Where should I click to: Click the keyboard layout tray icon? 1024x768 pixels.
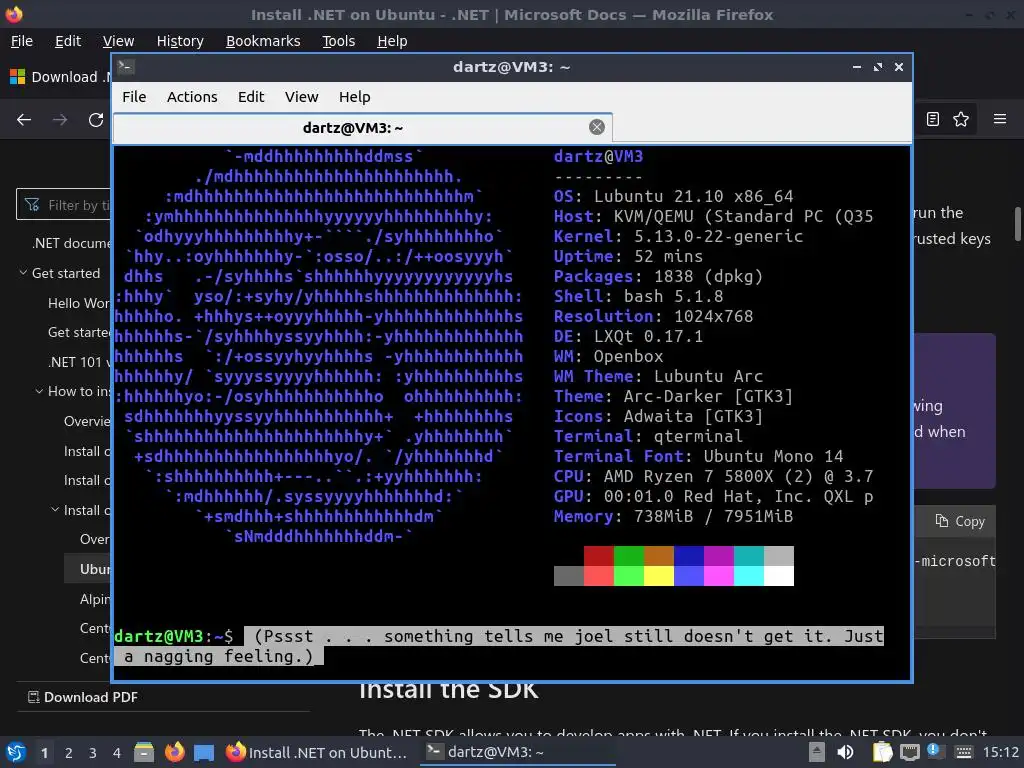click(x=963, y=752)
